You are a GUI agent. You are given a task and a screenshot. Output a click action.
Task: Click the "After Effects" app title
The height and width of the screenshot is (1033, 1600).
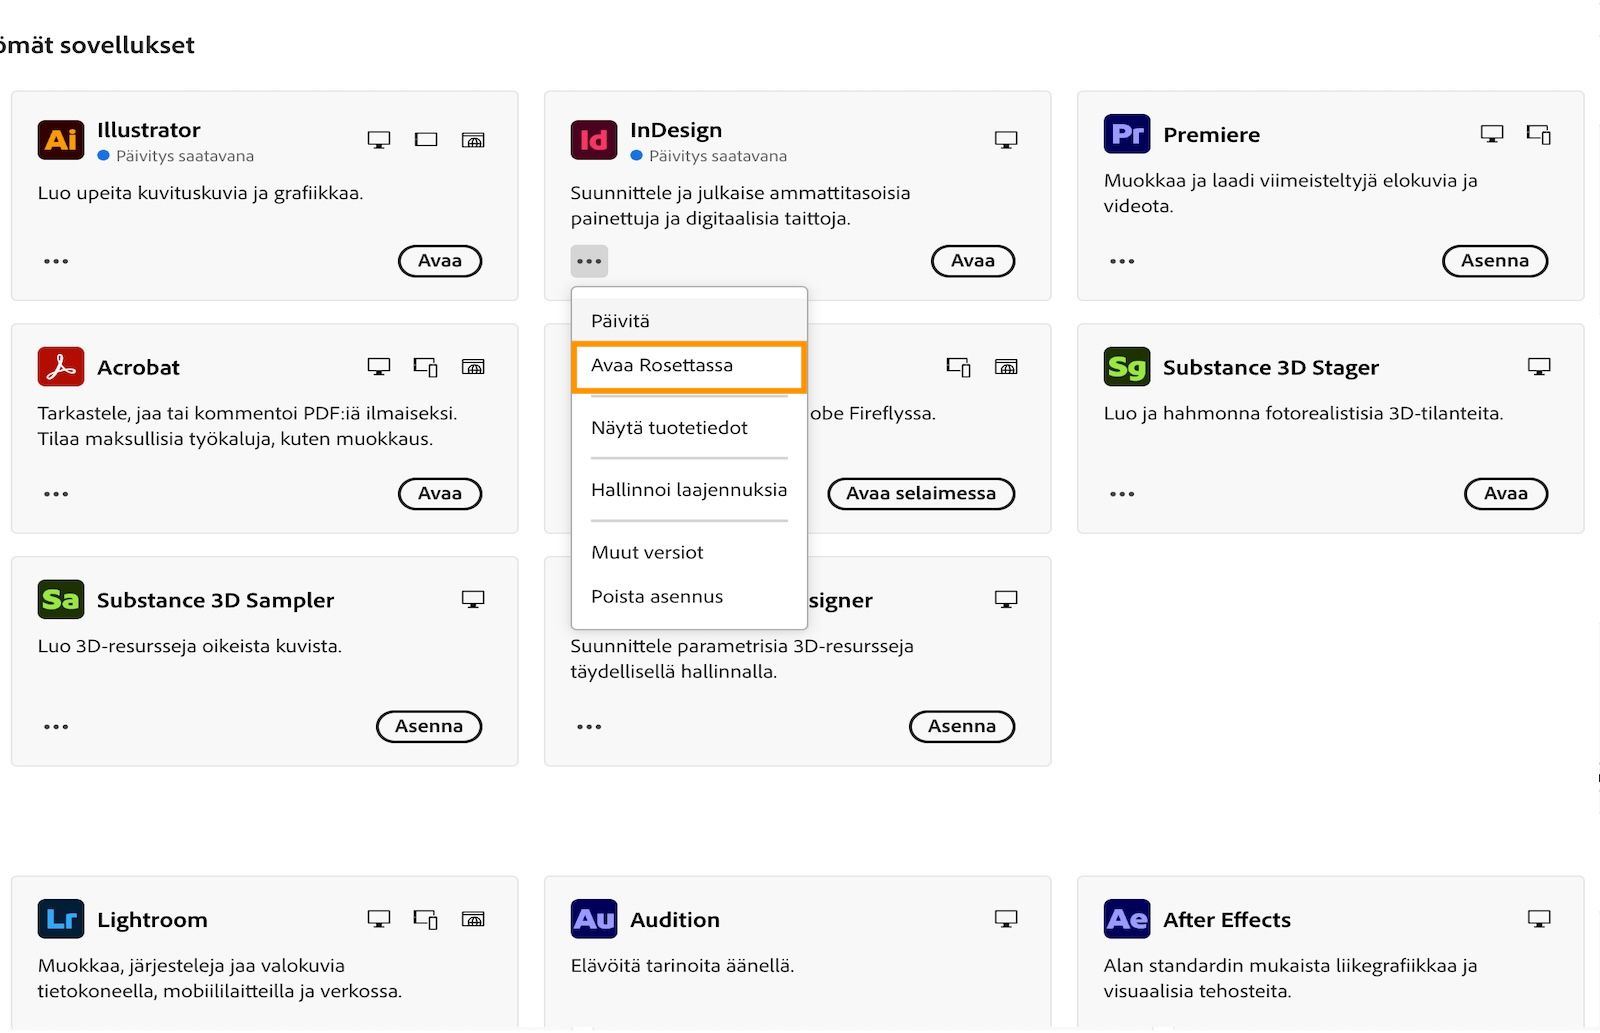1227,920
